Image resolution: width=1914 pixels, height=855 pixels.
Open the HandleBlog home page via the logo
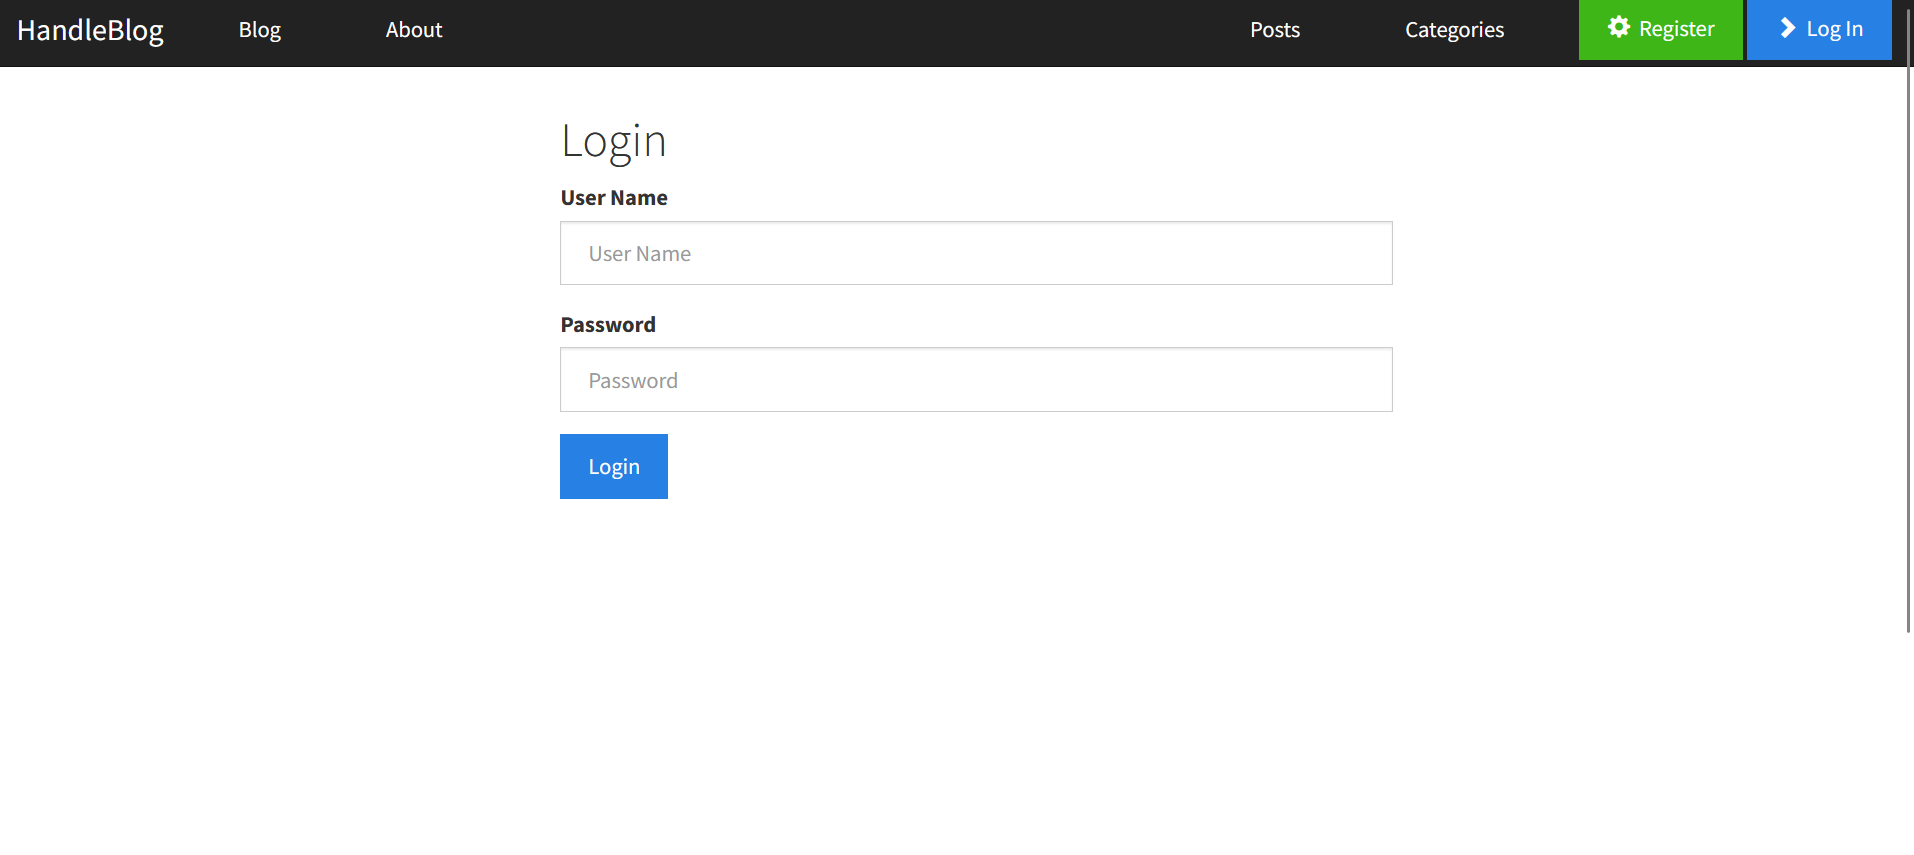89,30
